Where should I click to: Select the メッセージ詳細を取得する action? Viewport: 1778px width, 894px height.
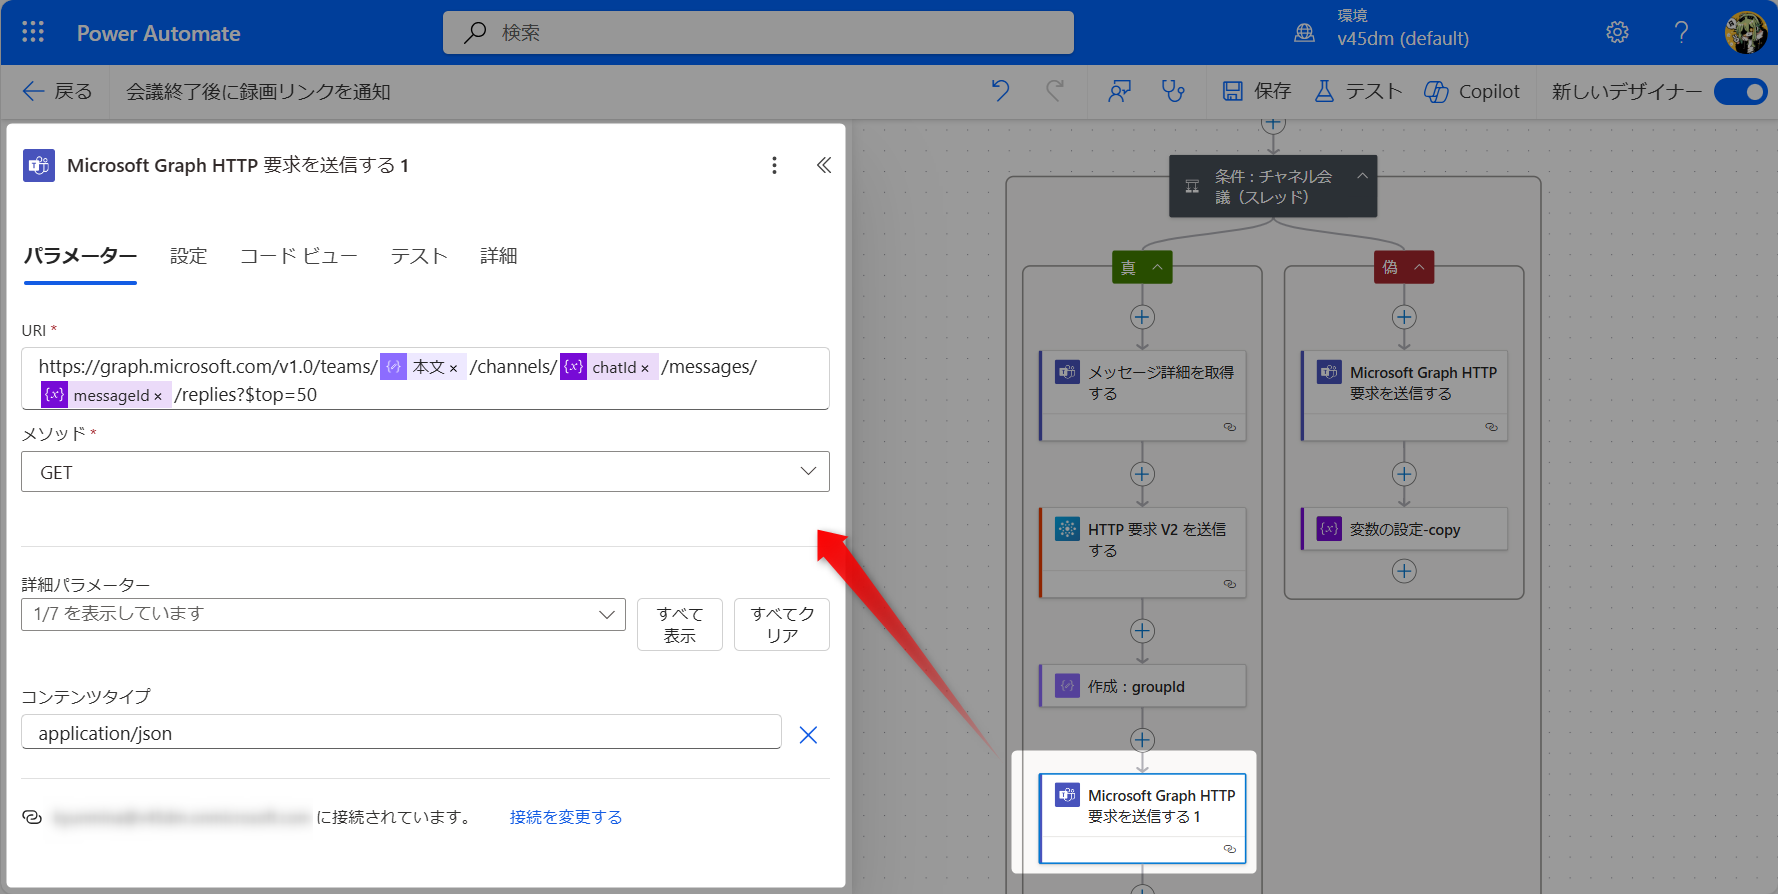click(x=1142, y=395)
